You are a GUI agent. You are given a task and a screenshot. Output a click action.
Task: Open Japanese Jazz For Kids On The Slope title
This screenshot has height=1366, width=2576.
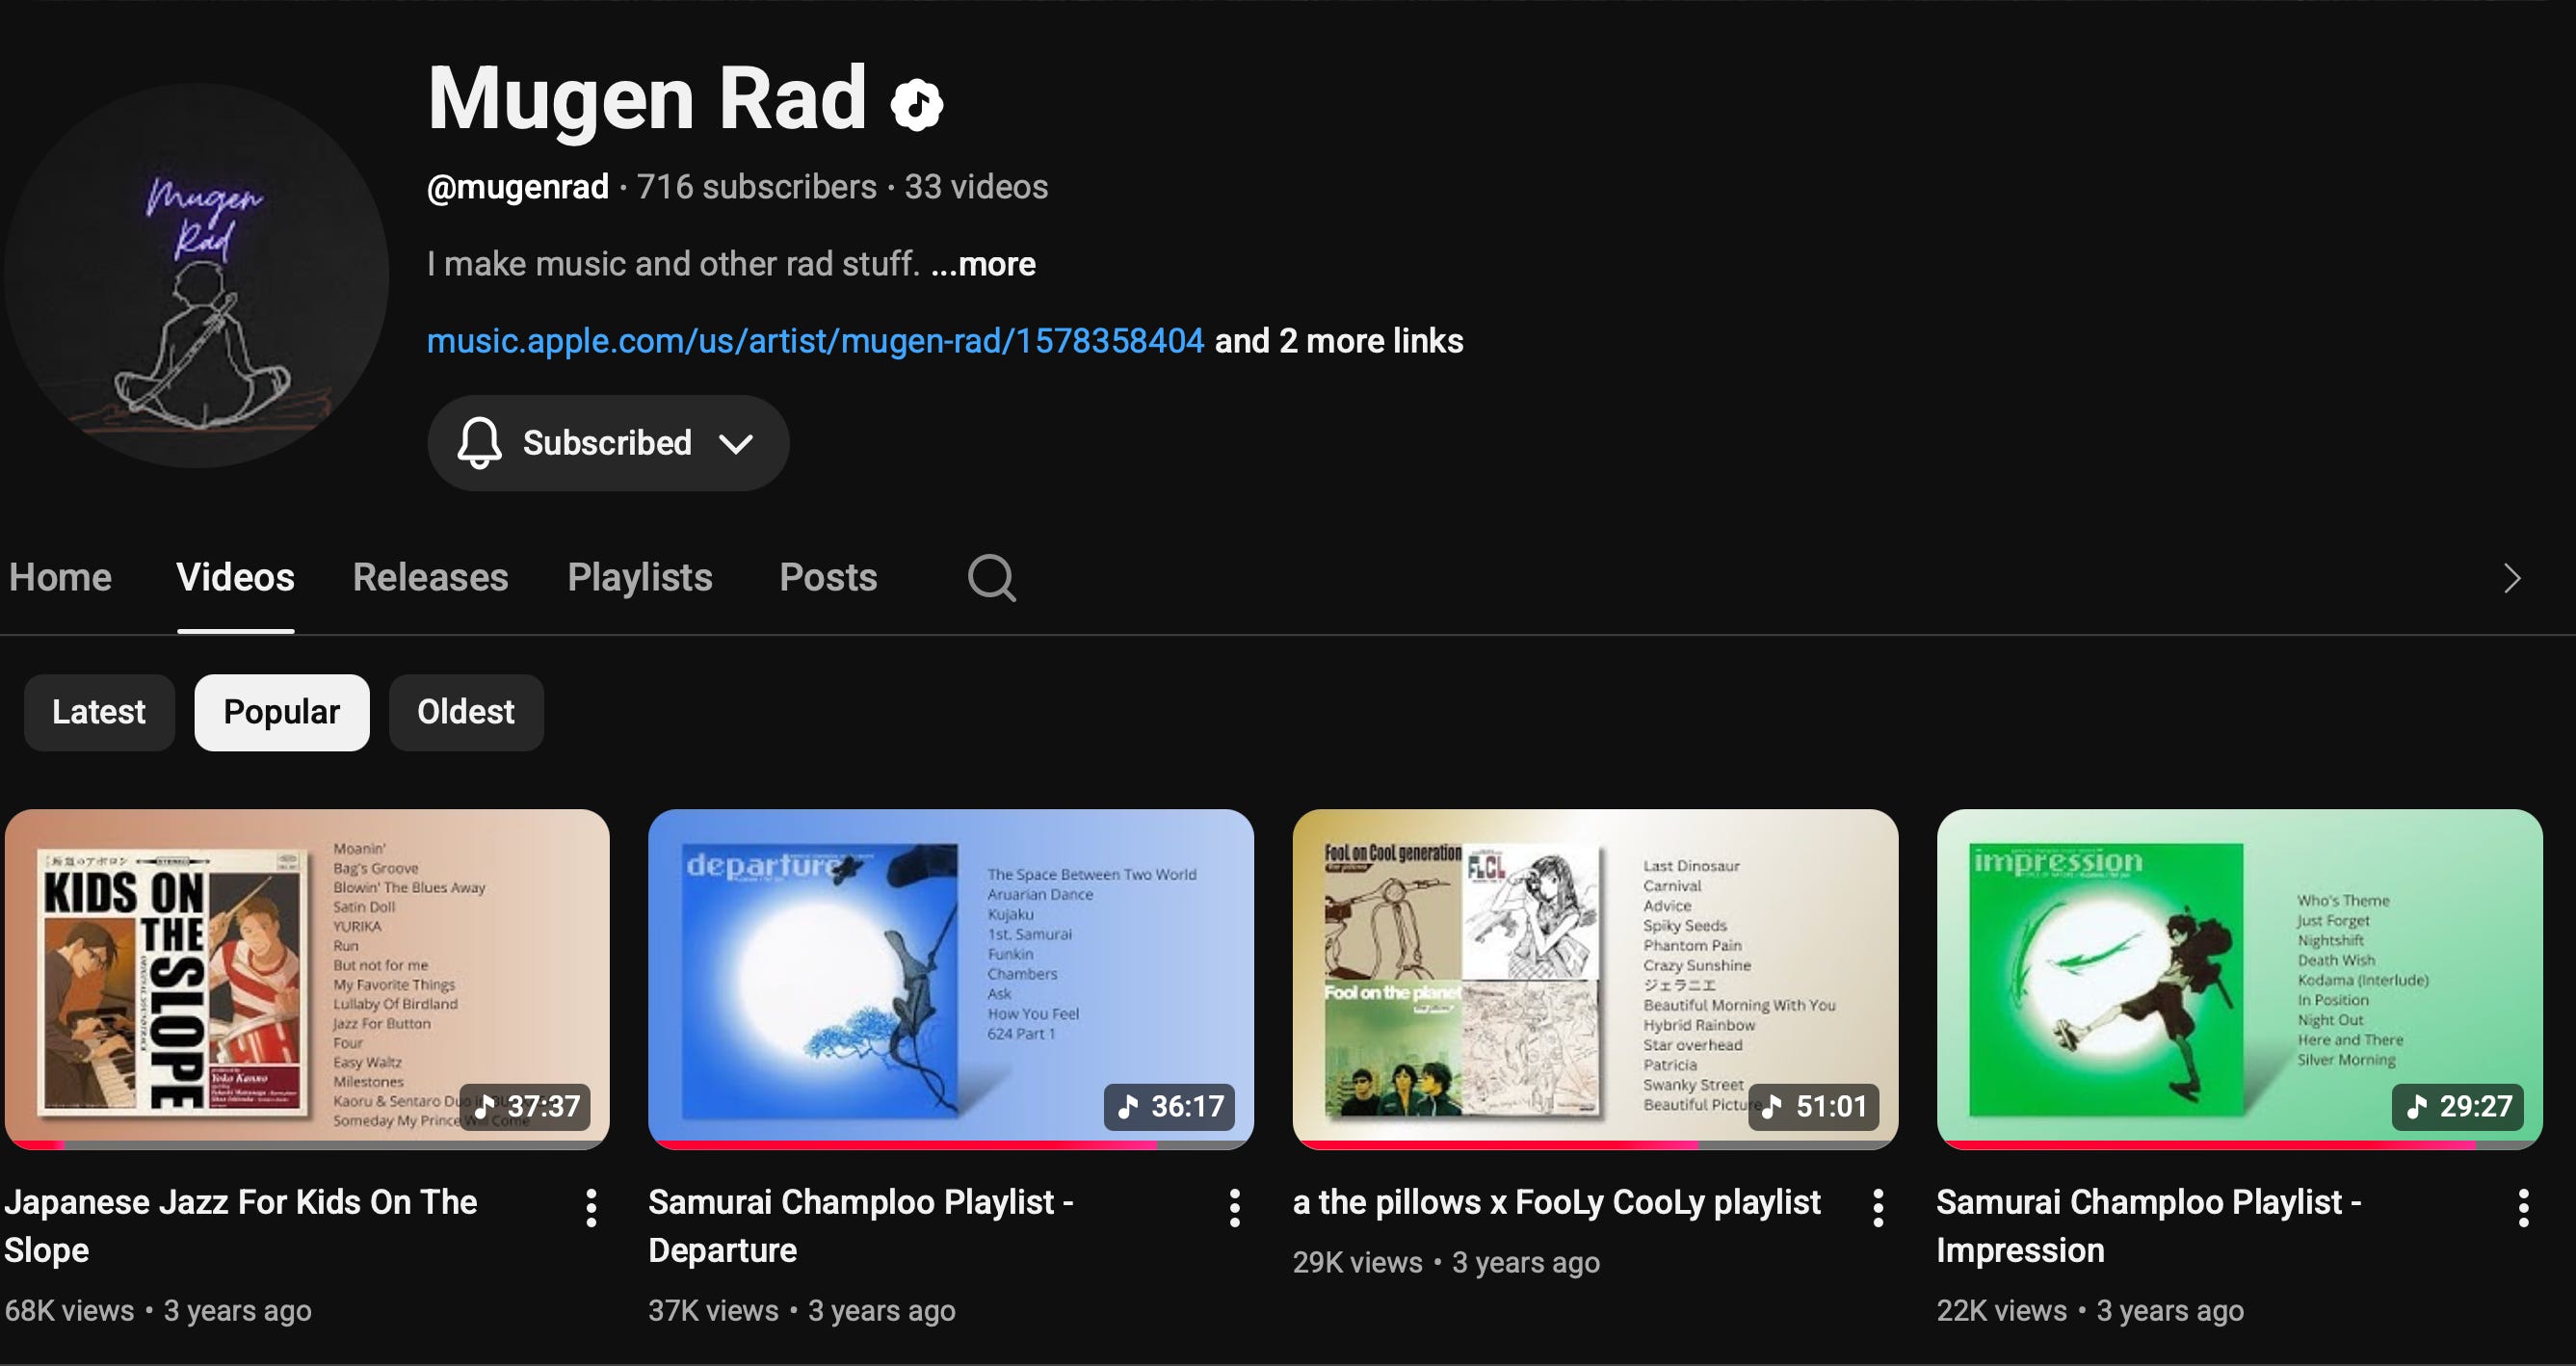coord(241,1226)
